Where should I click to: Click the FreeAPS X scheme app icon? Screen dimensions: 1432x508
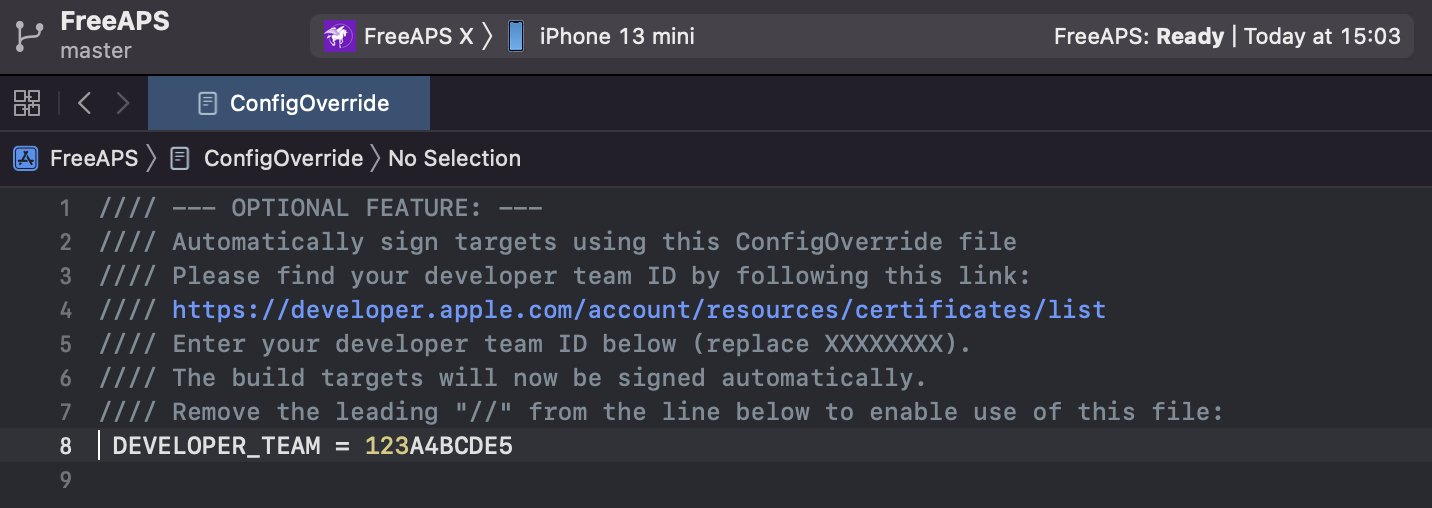click(337, 37)
